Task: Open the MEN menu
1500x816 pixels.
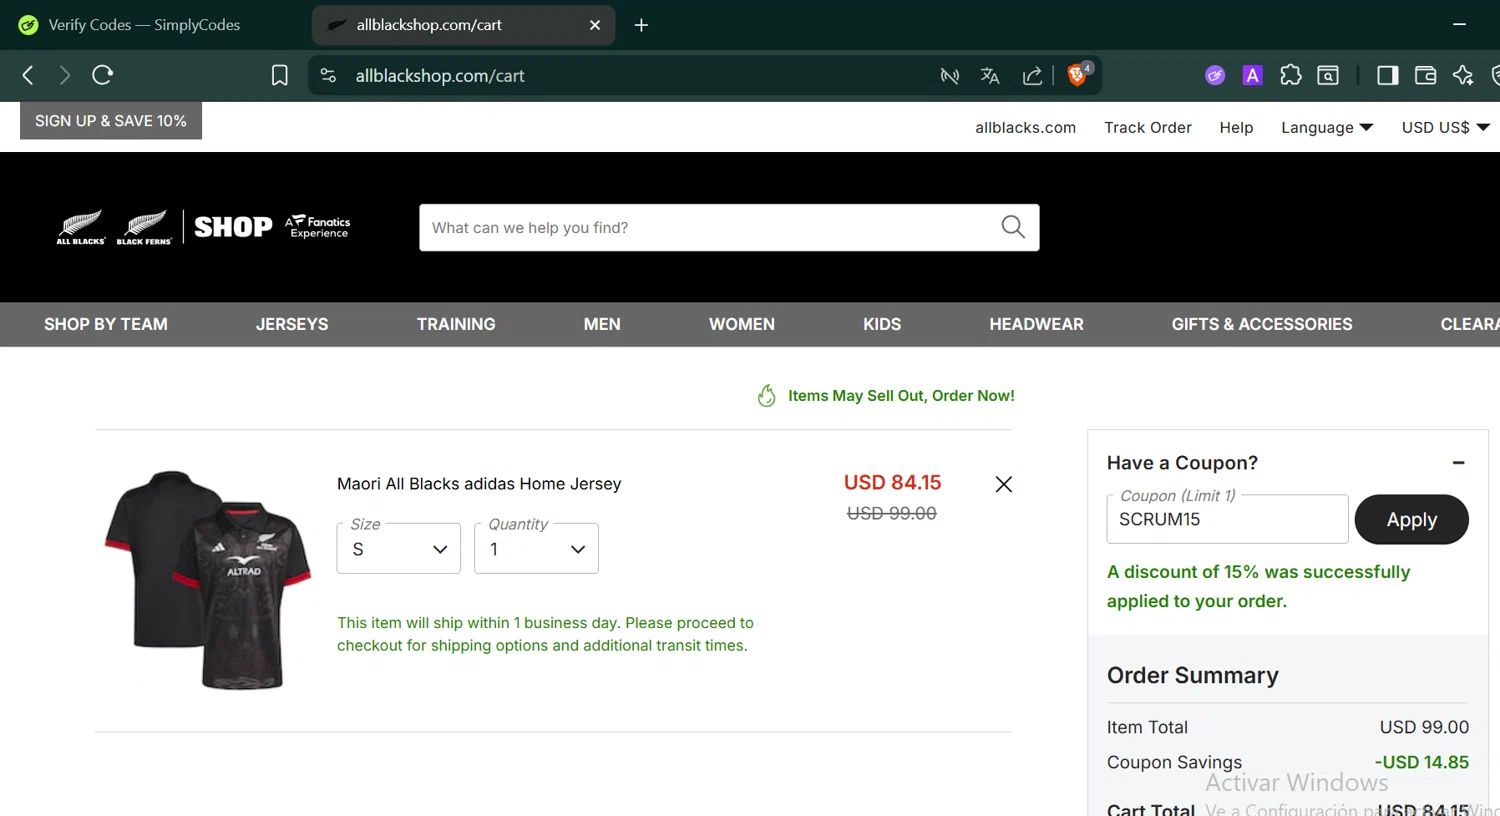Action: click(x=602, y=324)
